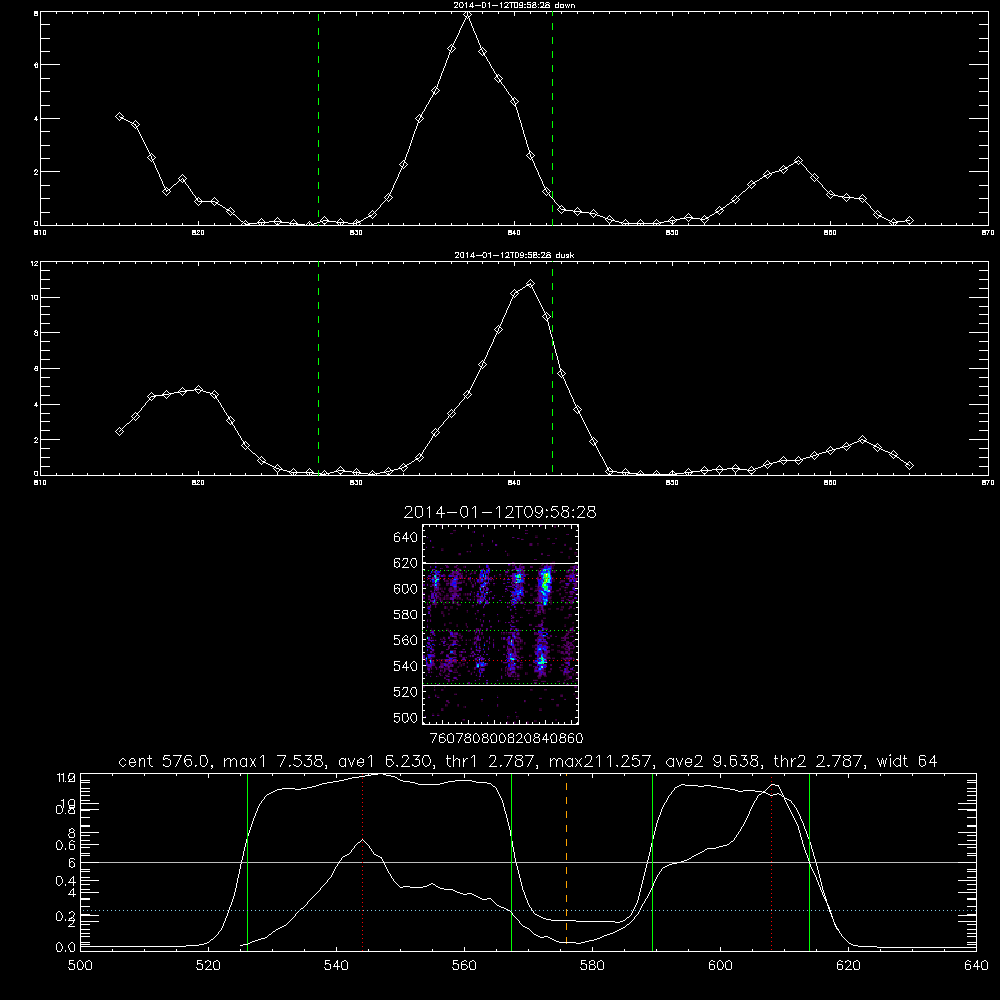Click the "2014-01-12T09:58:28" title above the spectral image

(500, 512)
